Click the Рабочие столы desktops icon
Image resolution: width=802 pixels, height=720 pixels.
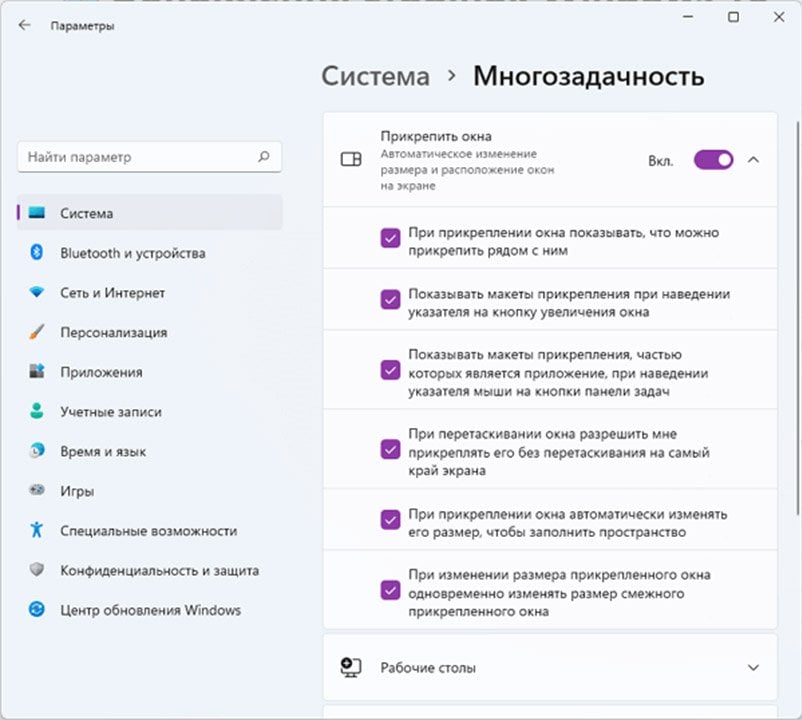[351, 667]
